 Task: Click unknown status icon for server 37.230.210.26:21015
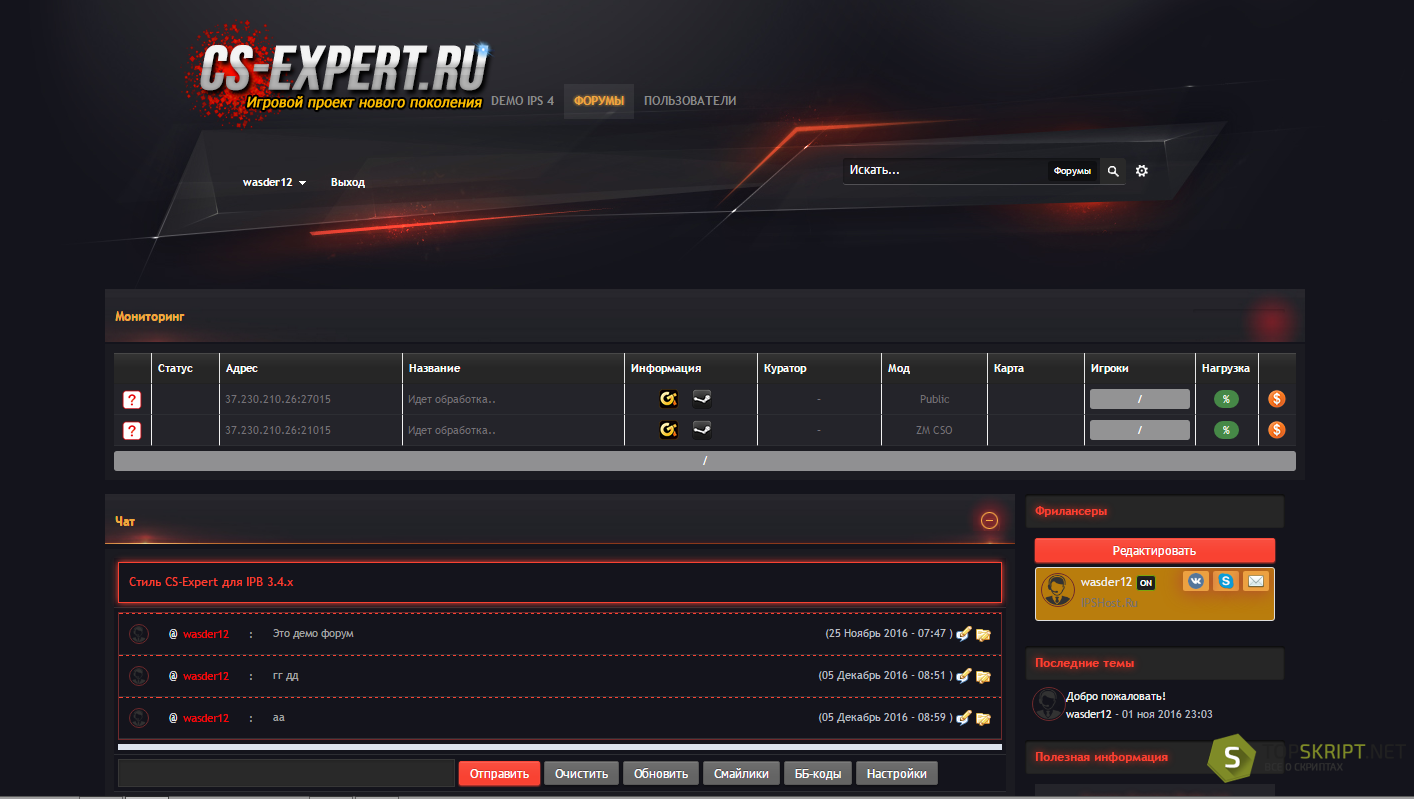click(131, 431)
